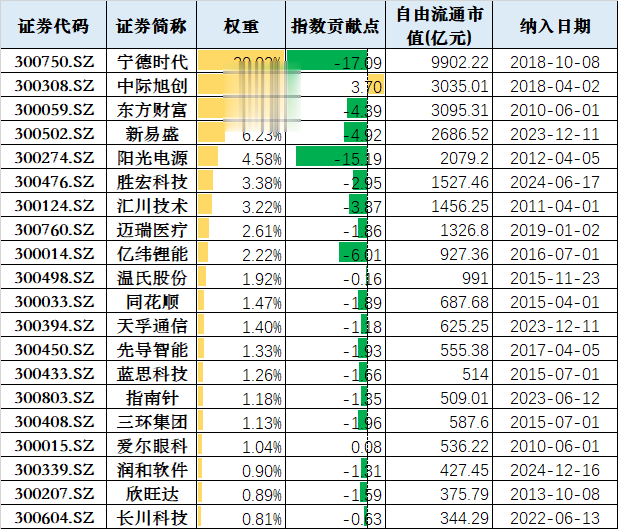This screenshot has width=618, height=529.
Task: Select the date 2019-01-02
Action: coord(555,230)
